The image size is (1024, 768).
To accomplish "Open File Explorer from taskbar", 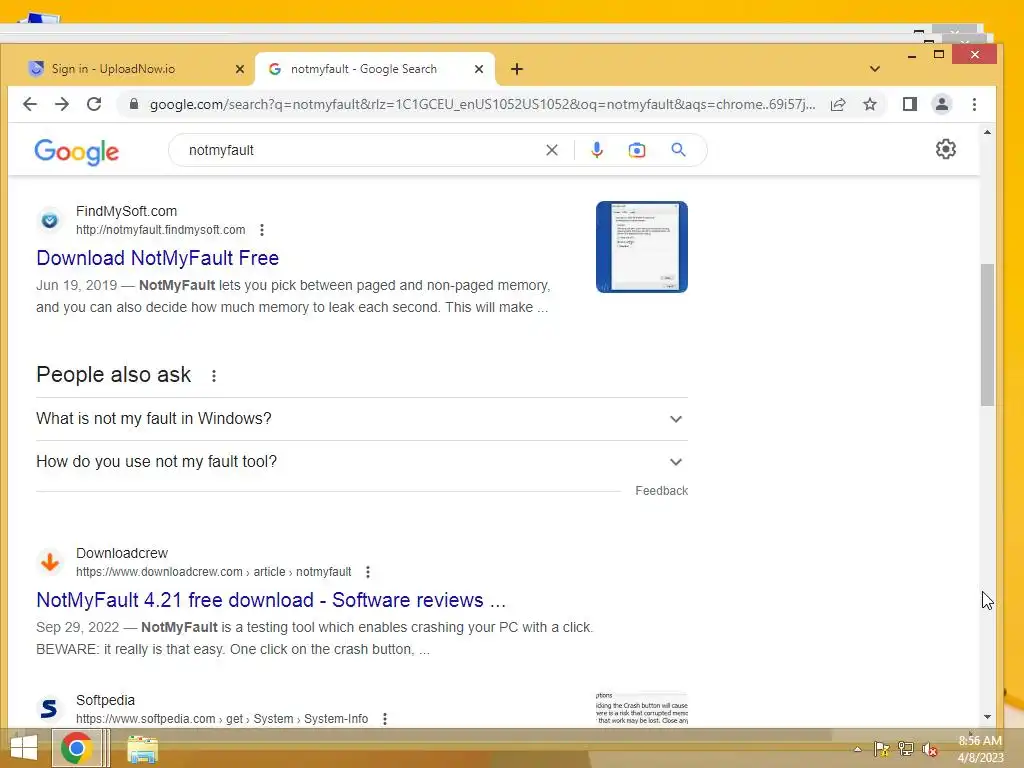I will 142,749.
